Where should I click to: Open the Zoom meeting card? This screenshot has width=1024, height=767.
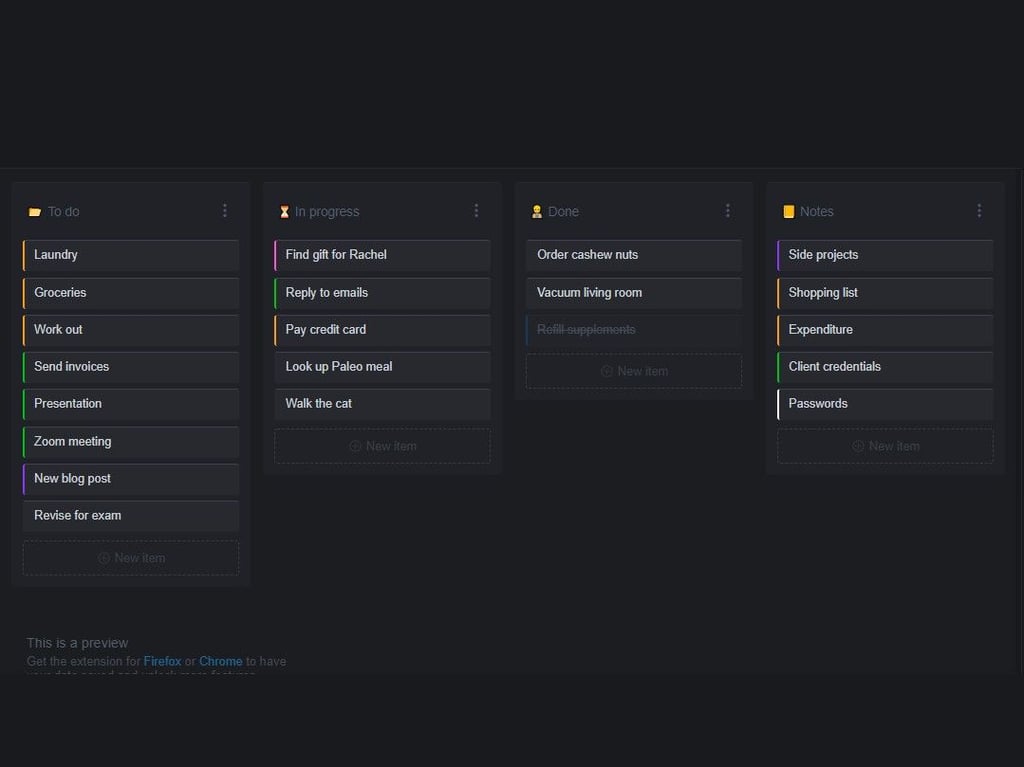coord(131,442)
